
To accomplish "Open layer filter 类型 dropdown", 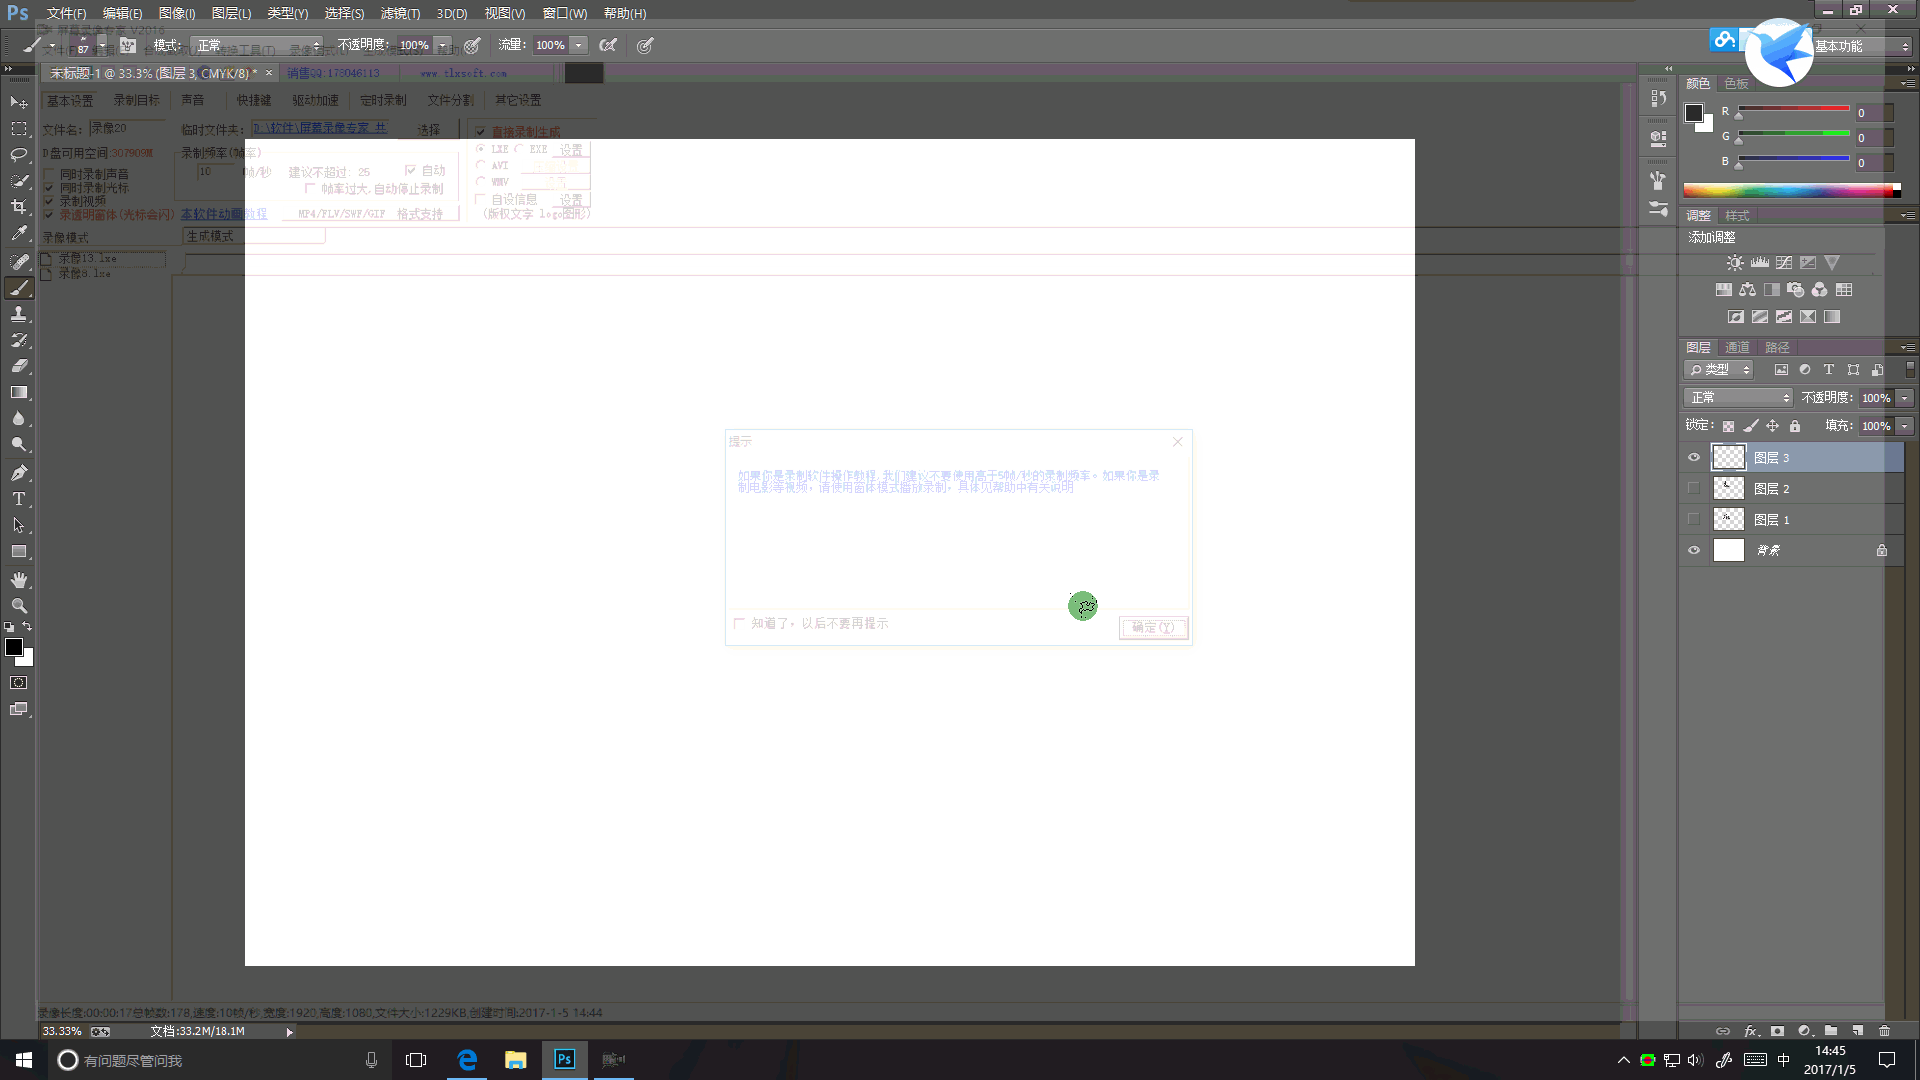I will pos(1719,370).
